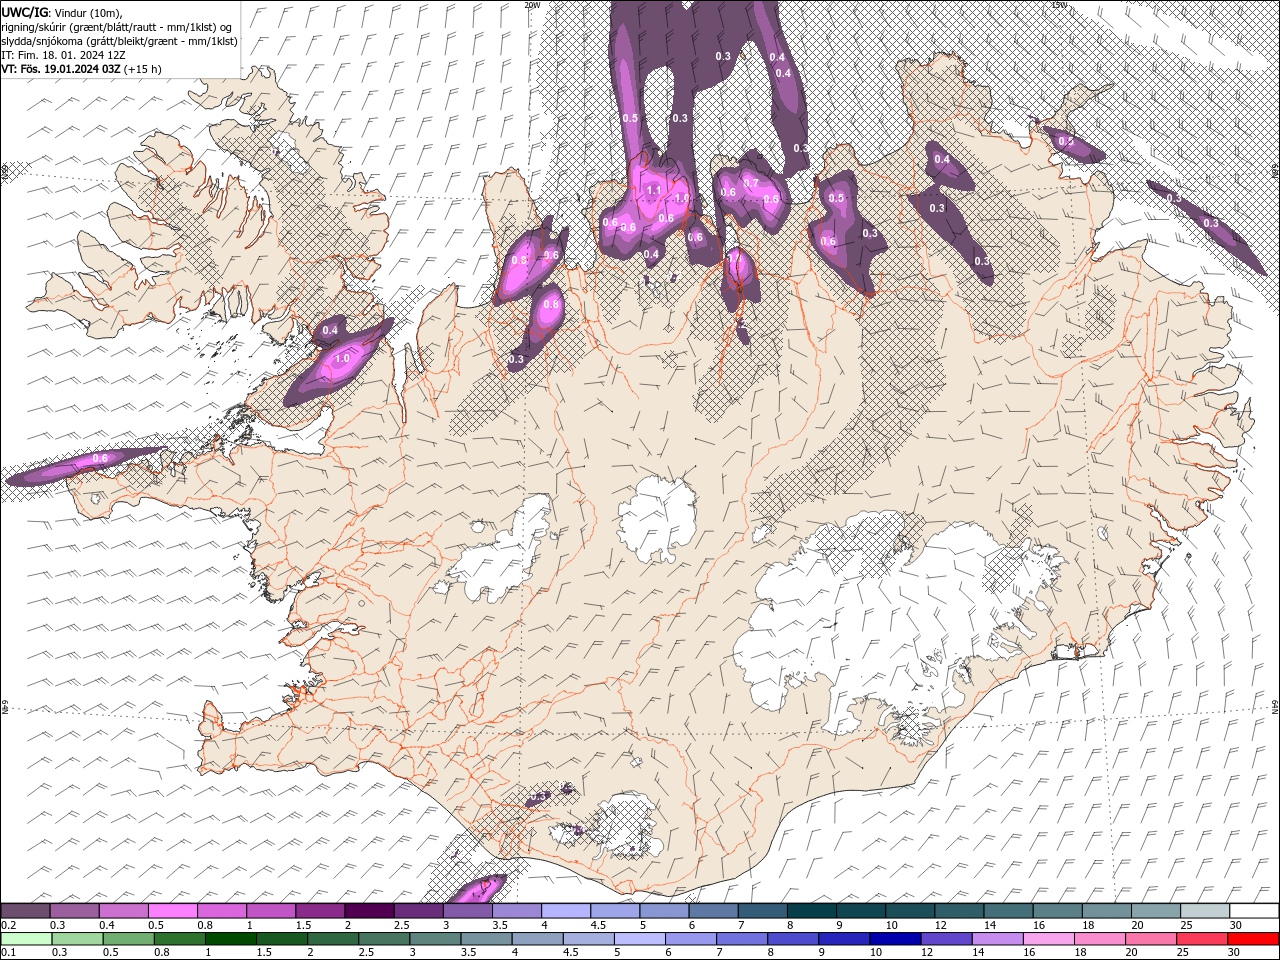Select the violet 12 rain scale swatch

point(946,939)
